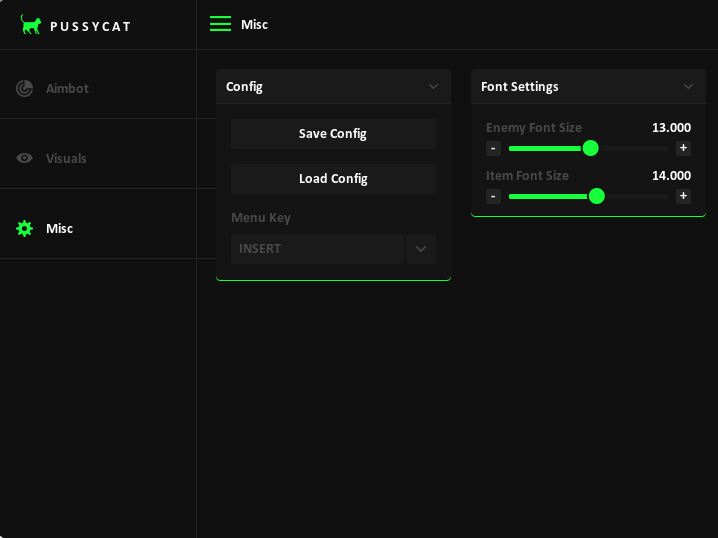The width and height of the screenshot is (718, 538).
Task: Click the hamburger menu icon
Action: pyautogui.click(x=220, y=24)
